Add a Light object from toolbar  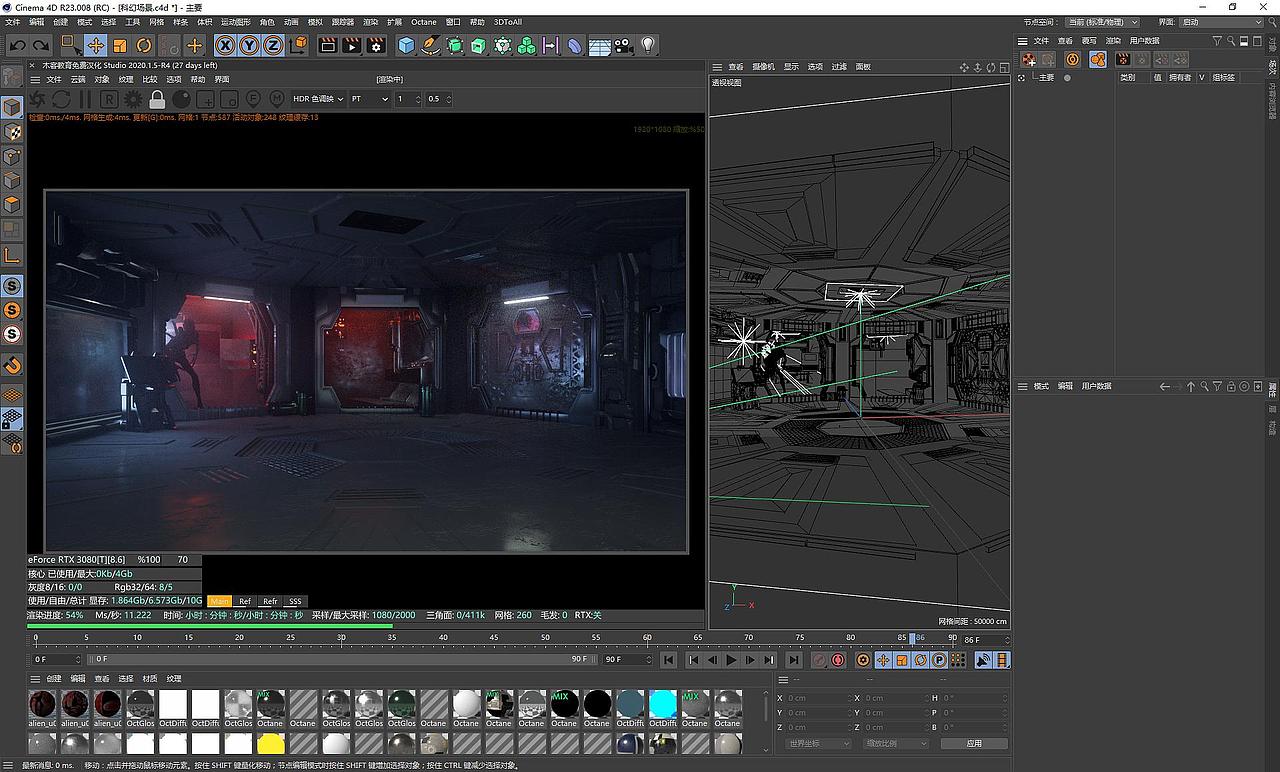(x=648, y=45)
